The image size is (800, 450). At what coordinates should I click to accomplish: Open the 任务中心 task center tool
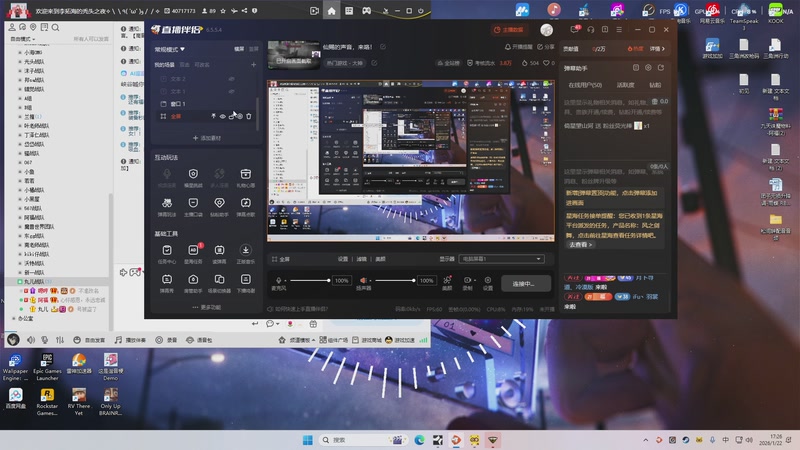point(165,252)
